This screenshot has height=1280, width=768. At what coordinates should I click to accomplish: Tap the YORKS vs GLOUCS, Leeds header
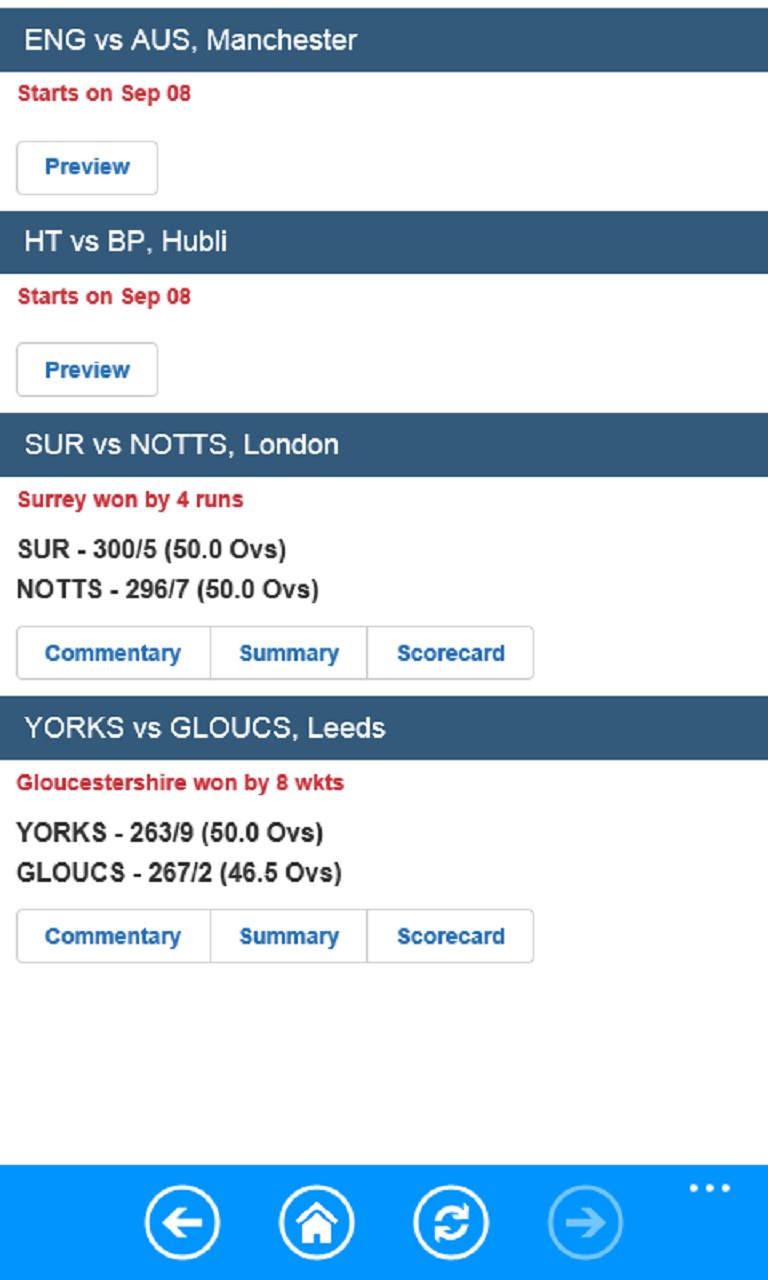pyautogui.click(x=384, y=728)
